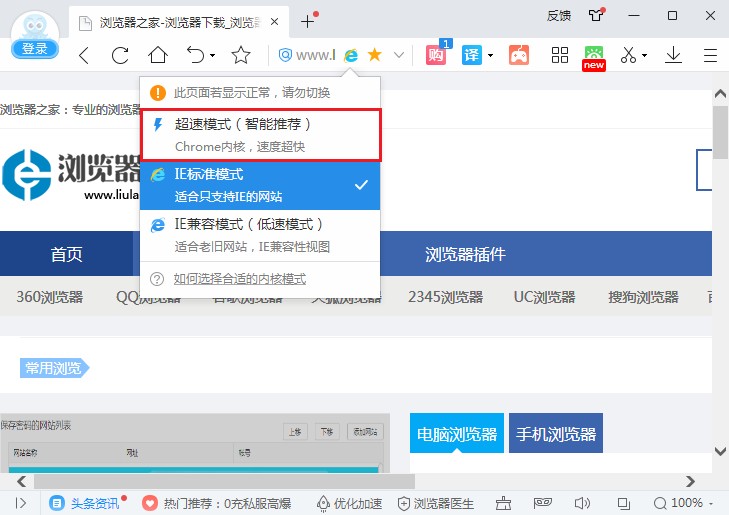Click horizontal scrollbar left arrow
729x515 pixels.
(21, 481)
